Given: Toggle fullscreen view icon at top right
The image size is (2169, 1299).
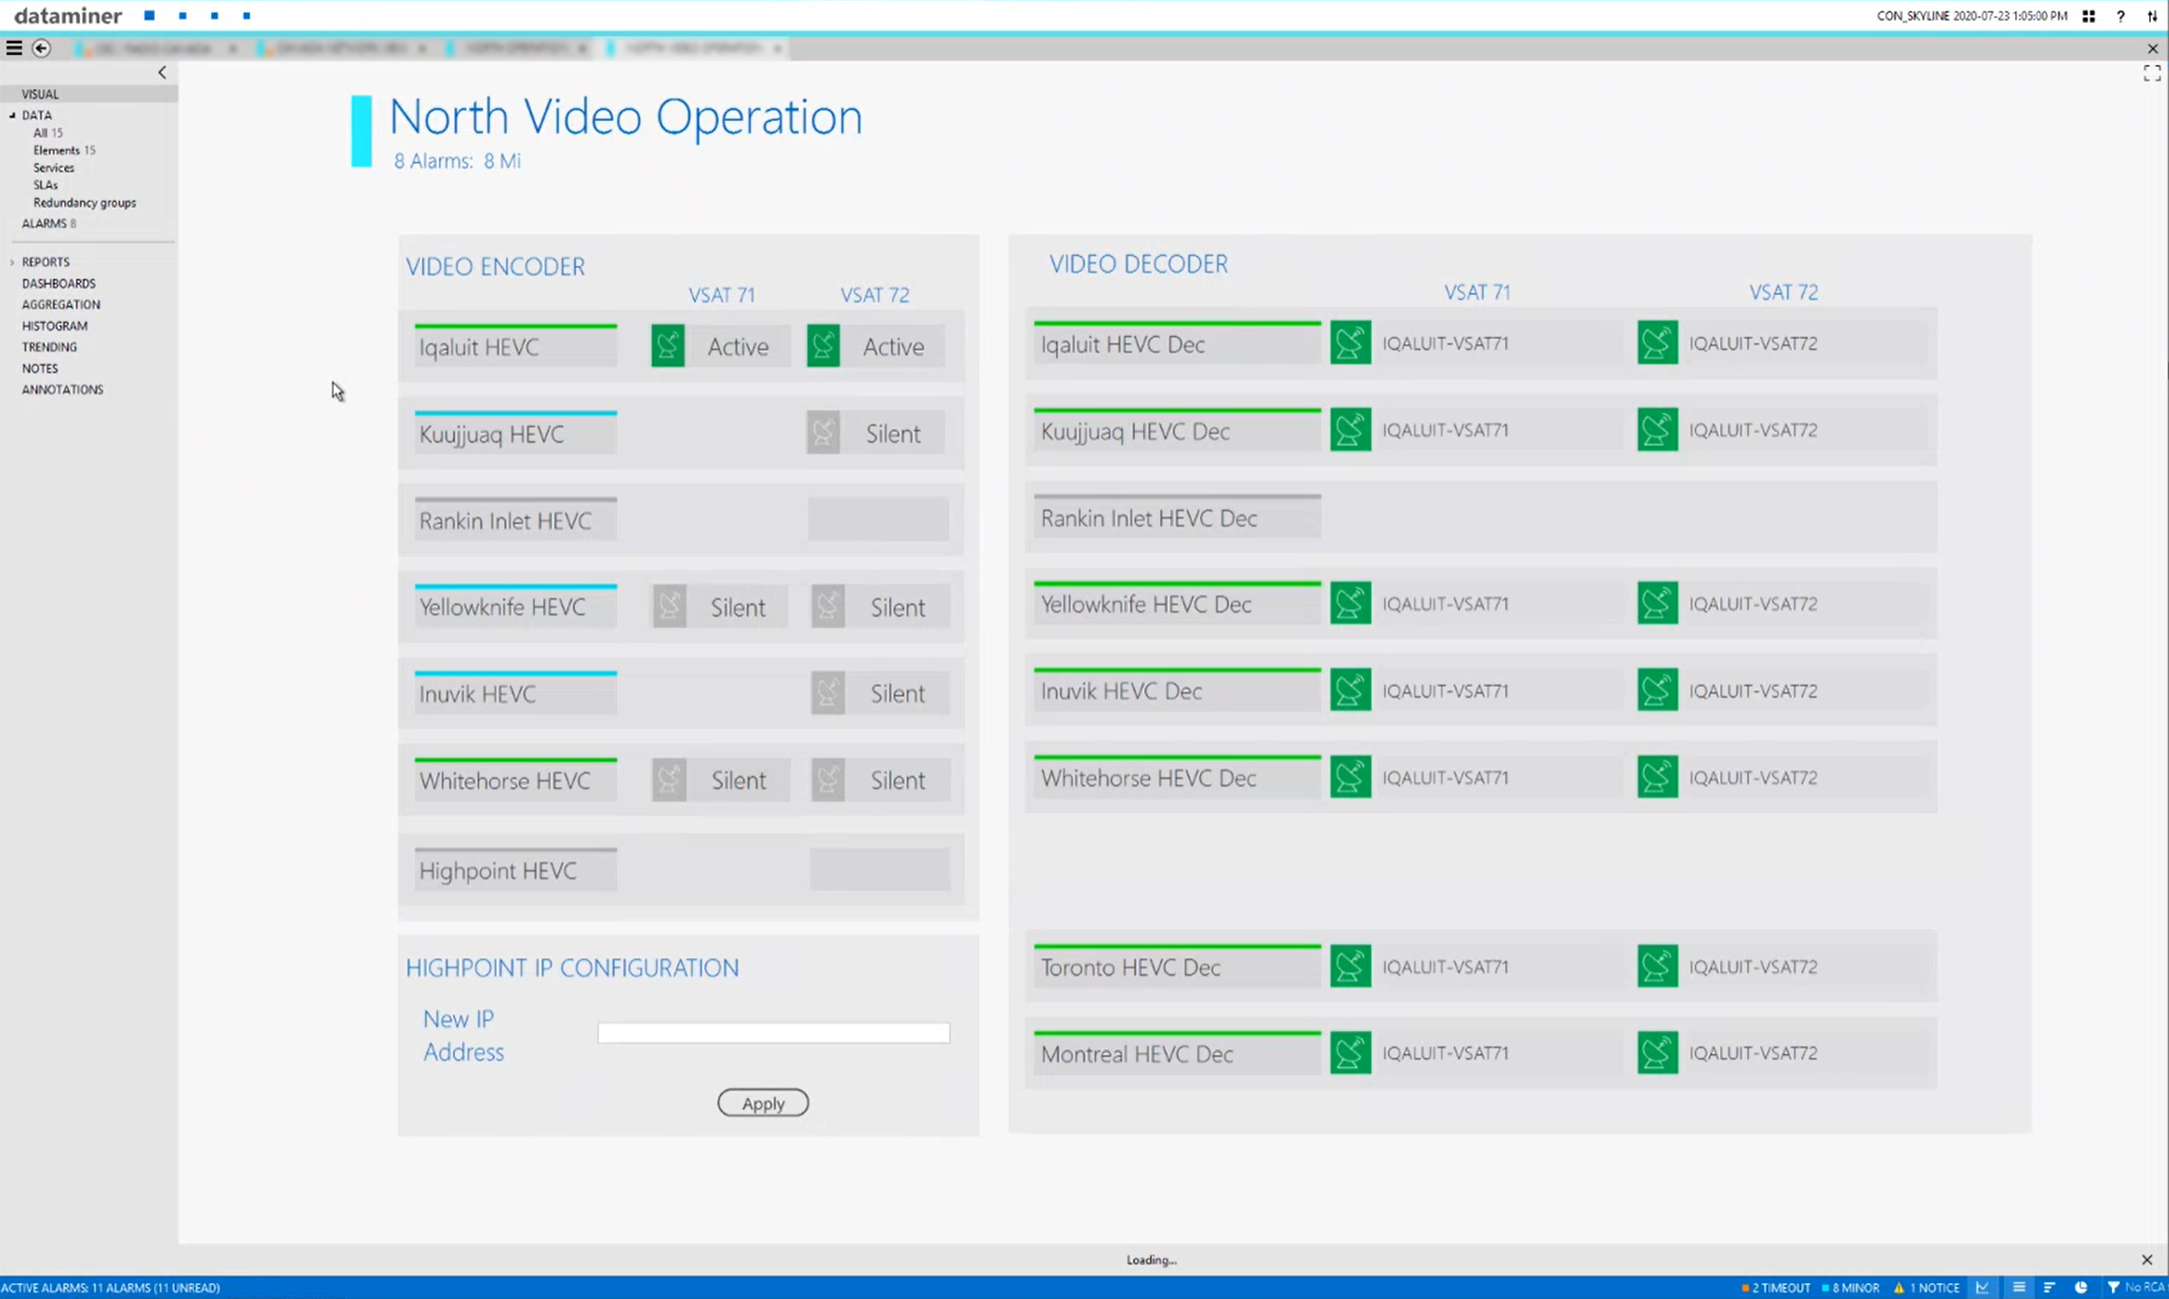Looking at the screenshot, I should (2152, 73).
